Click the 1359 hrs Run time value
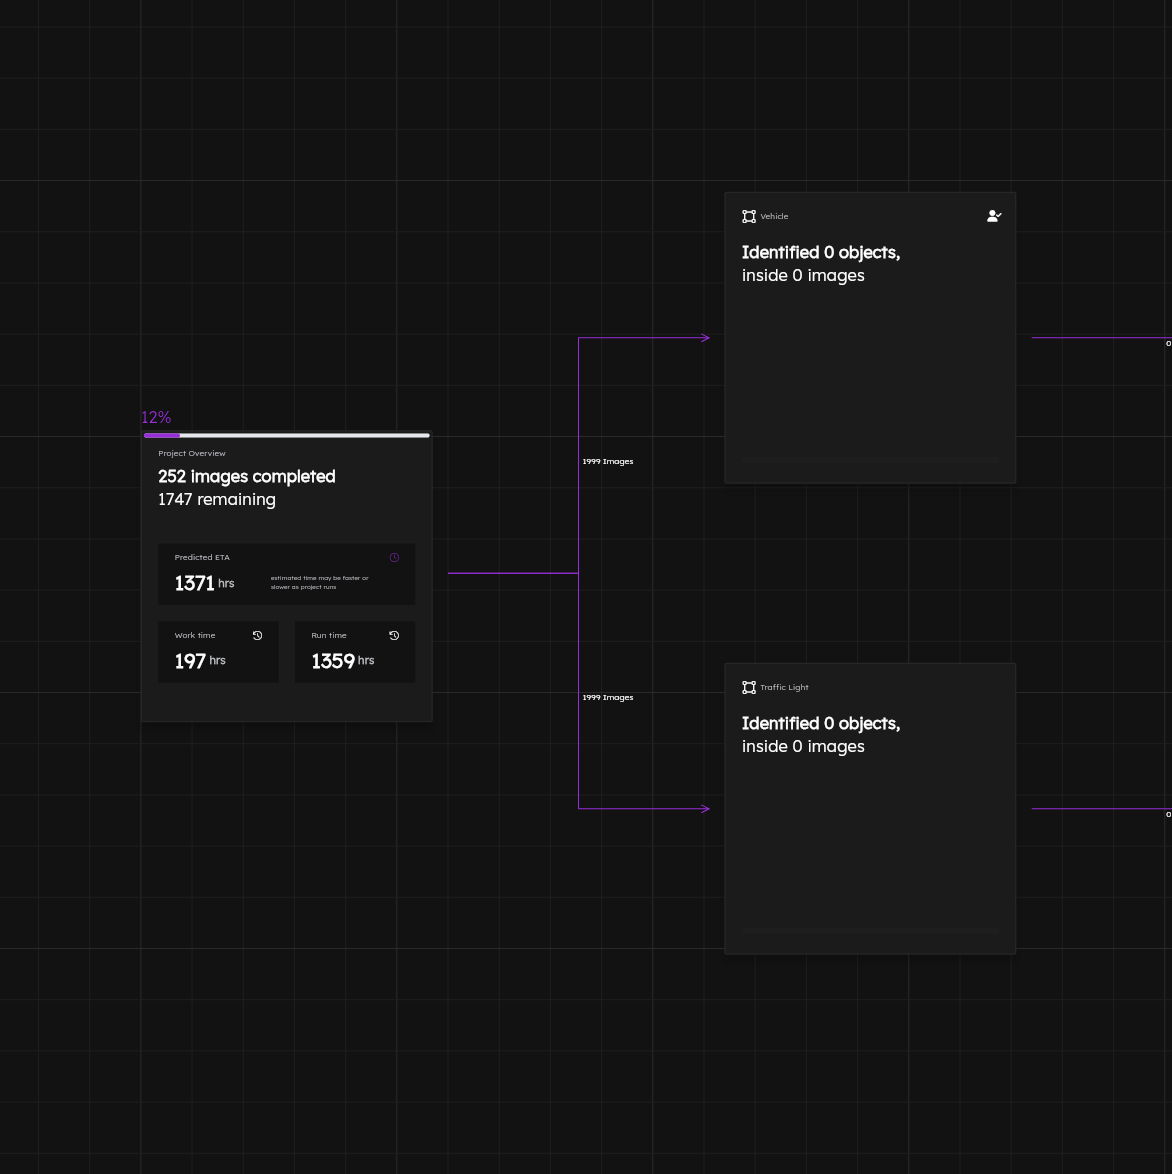The width and height of the screenshot is (1172, 1174). click(342, 661)
